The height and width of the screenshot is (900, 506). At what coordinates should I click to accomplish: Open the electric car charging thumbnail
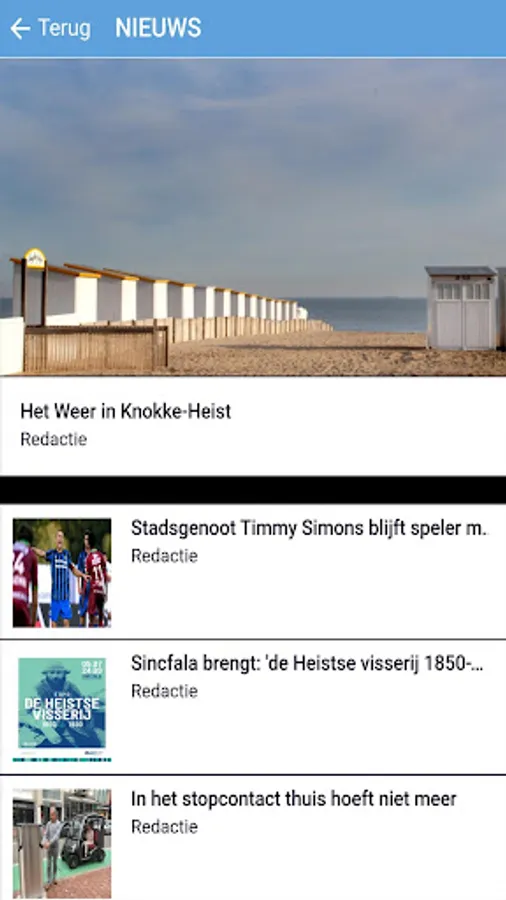point(62,843)
